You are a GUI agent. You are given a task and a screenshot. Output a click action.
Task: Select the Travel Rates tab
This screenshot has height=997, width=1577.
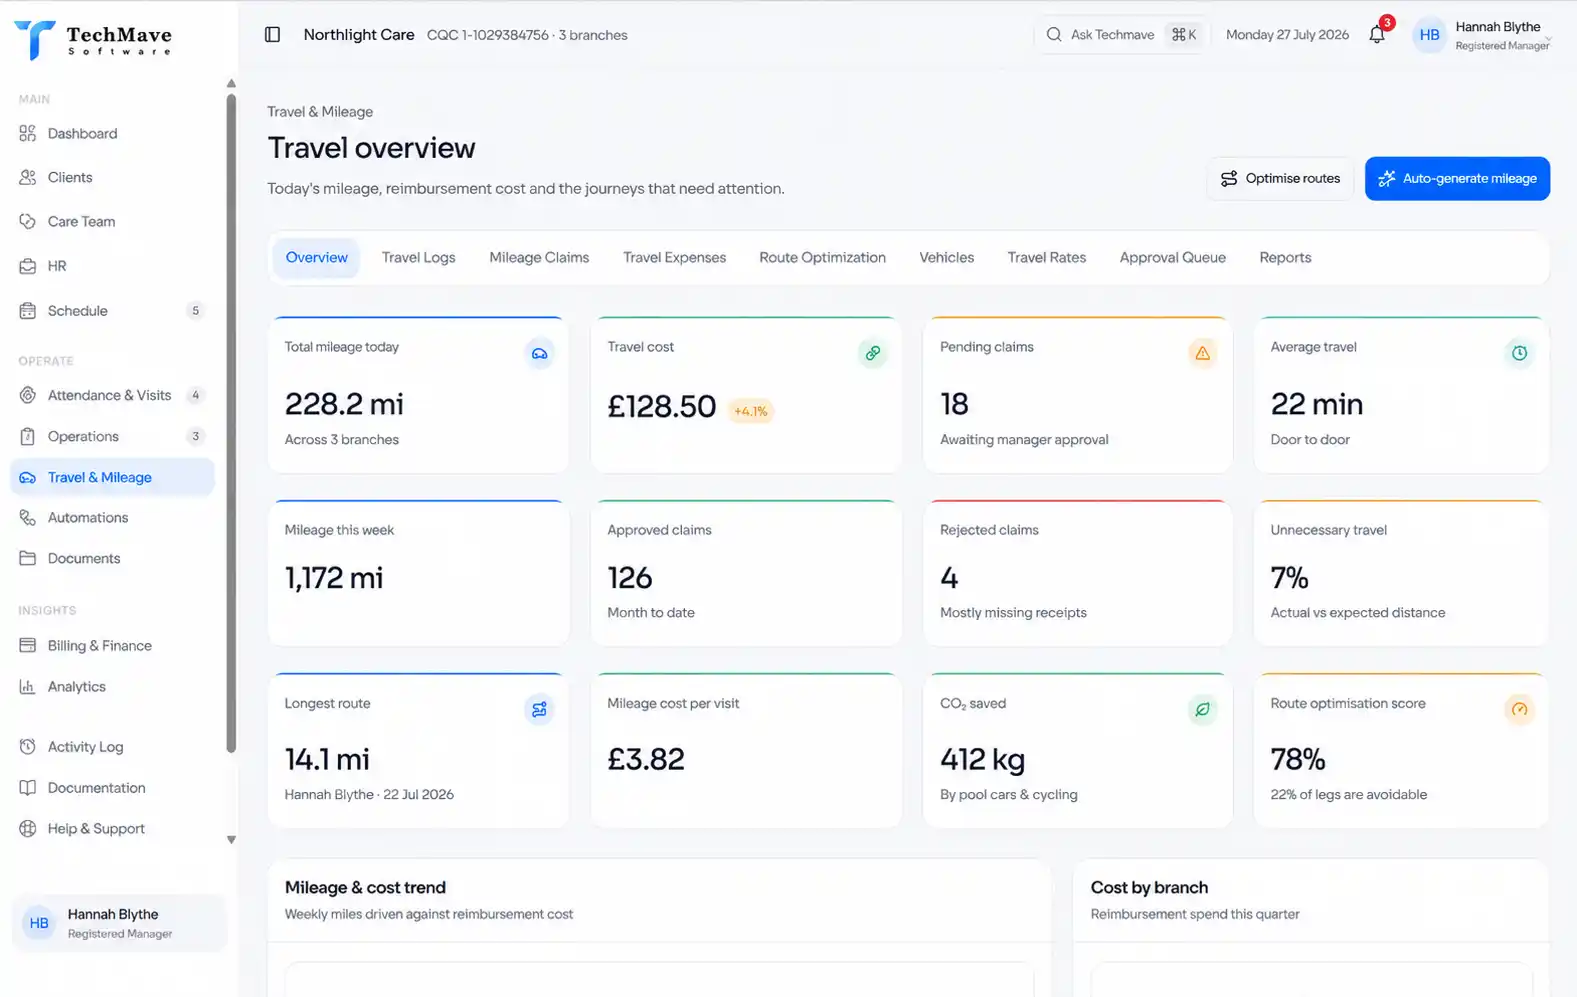coord(1046,257)
